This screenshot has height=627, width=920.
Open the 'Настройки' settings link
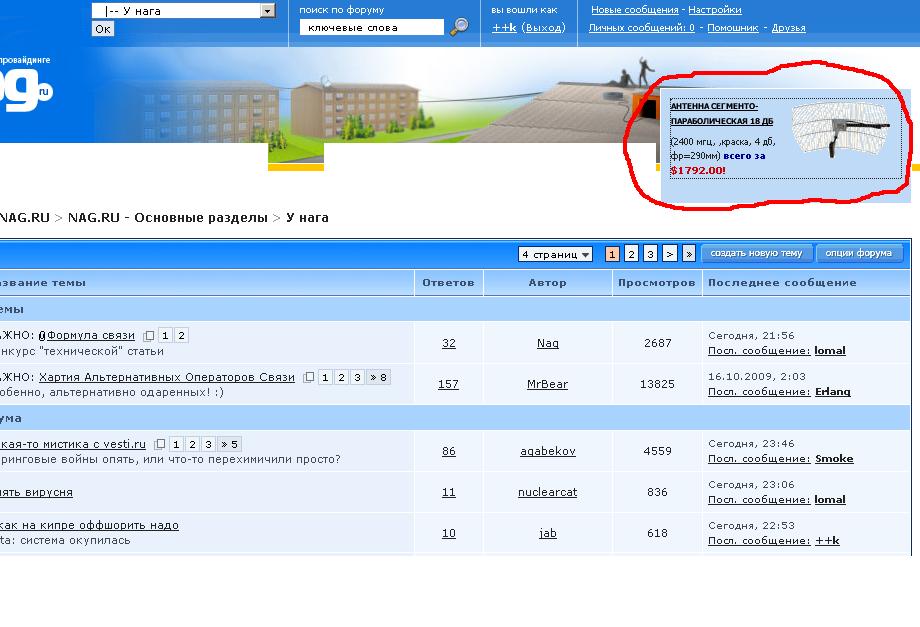[714, 10]
